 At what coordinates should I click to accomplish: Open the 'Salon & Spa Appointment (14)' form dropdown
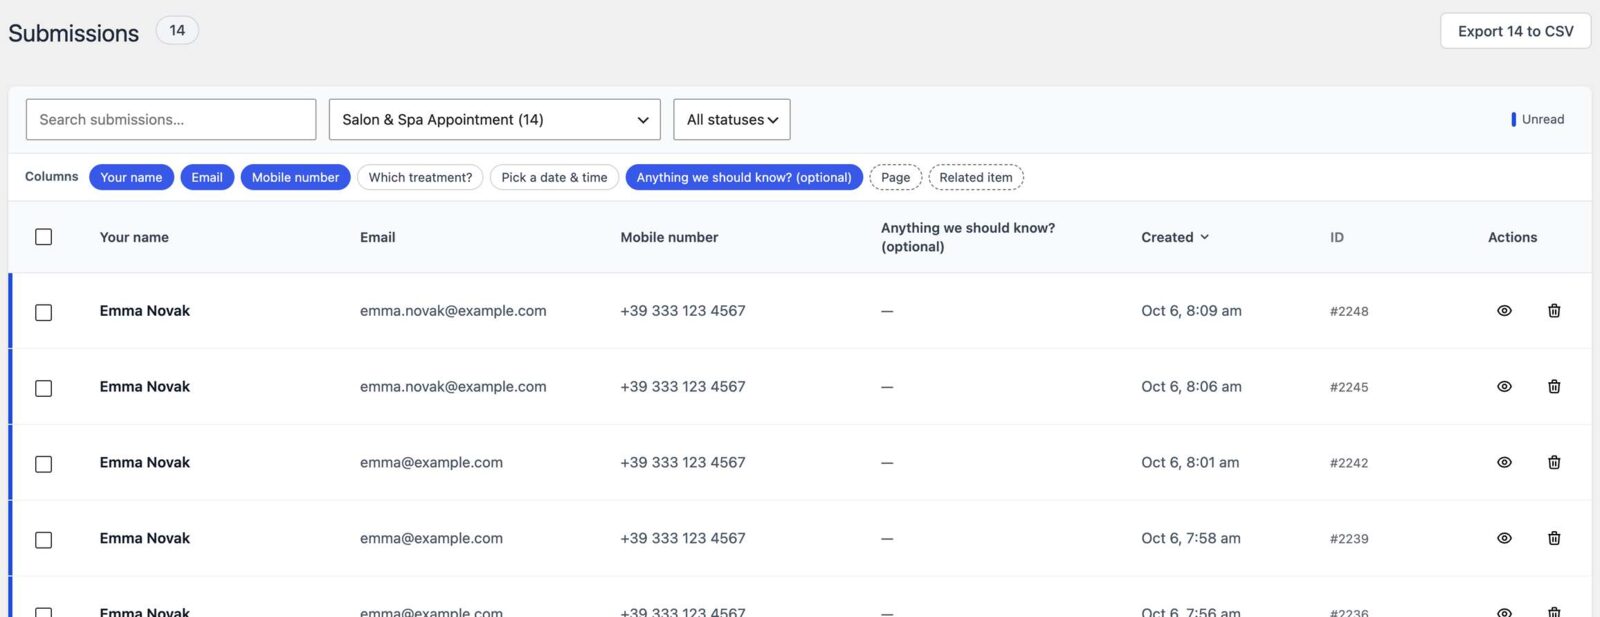click(x=495, y=120)
